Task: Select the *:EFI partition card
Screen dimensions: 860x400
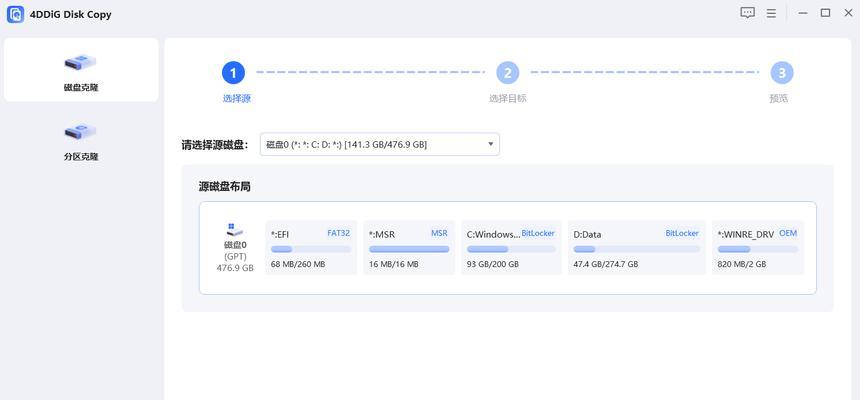Action: (311, 247)
